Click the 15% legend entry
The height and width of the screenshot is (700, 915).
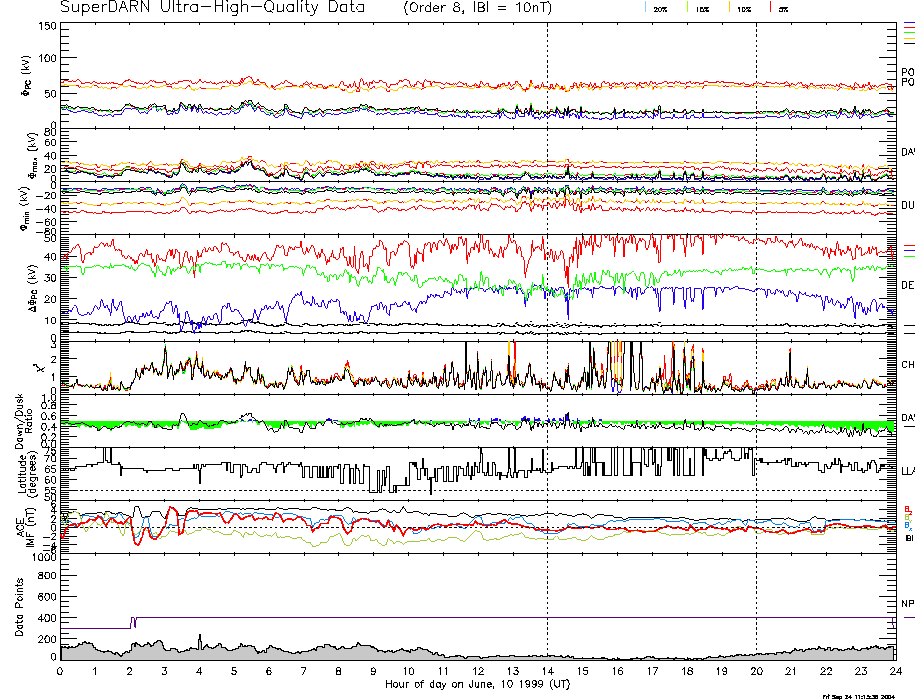point(704,8)
